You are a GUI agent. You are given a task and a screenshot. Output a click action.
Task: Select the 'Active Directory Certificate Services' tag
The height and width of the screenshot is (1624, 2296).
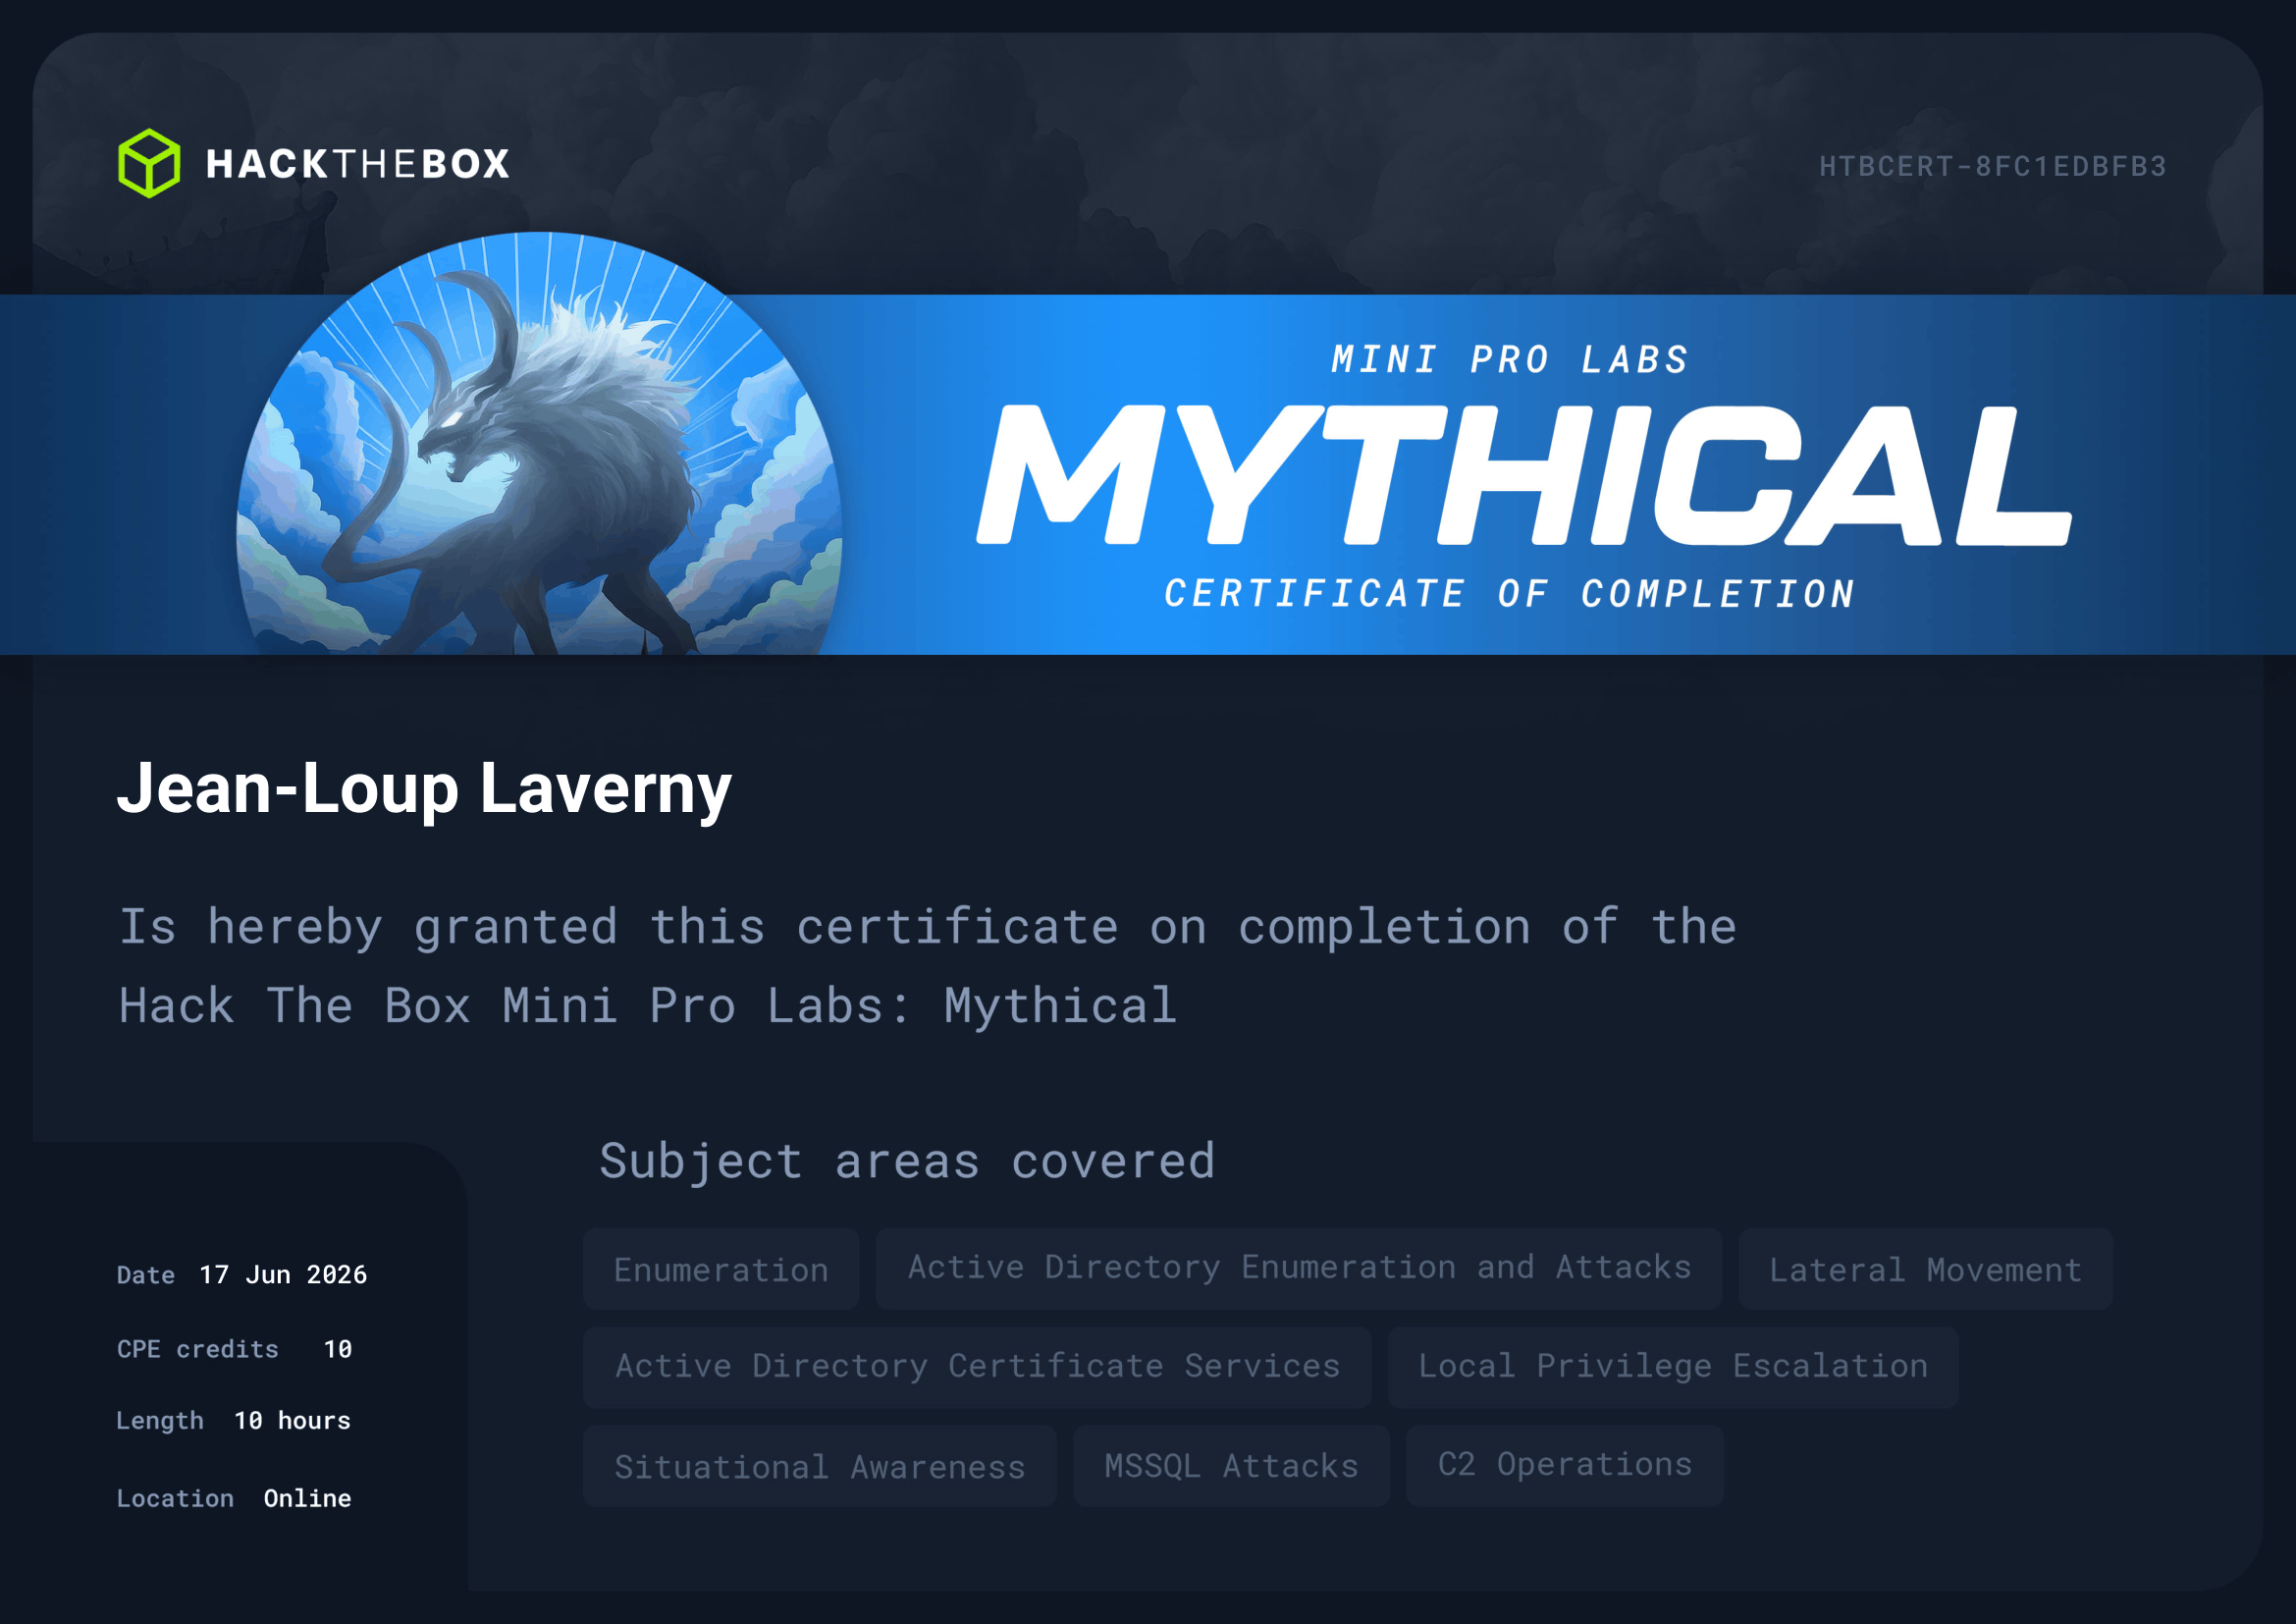click(x=977, y=1367)
